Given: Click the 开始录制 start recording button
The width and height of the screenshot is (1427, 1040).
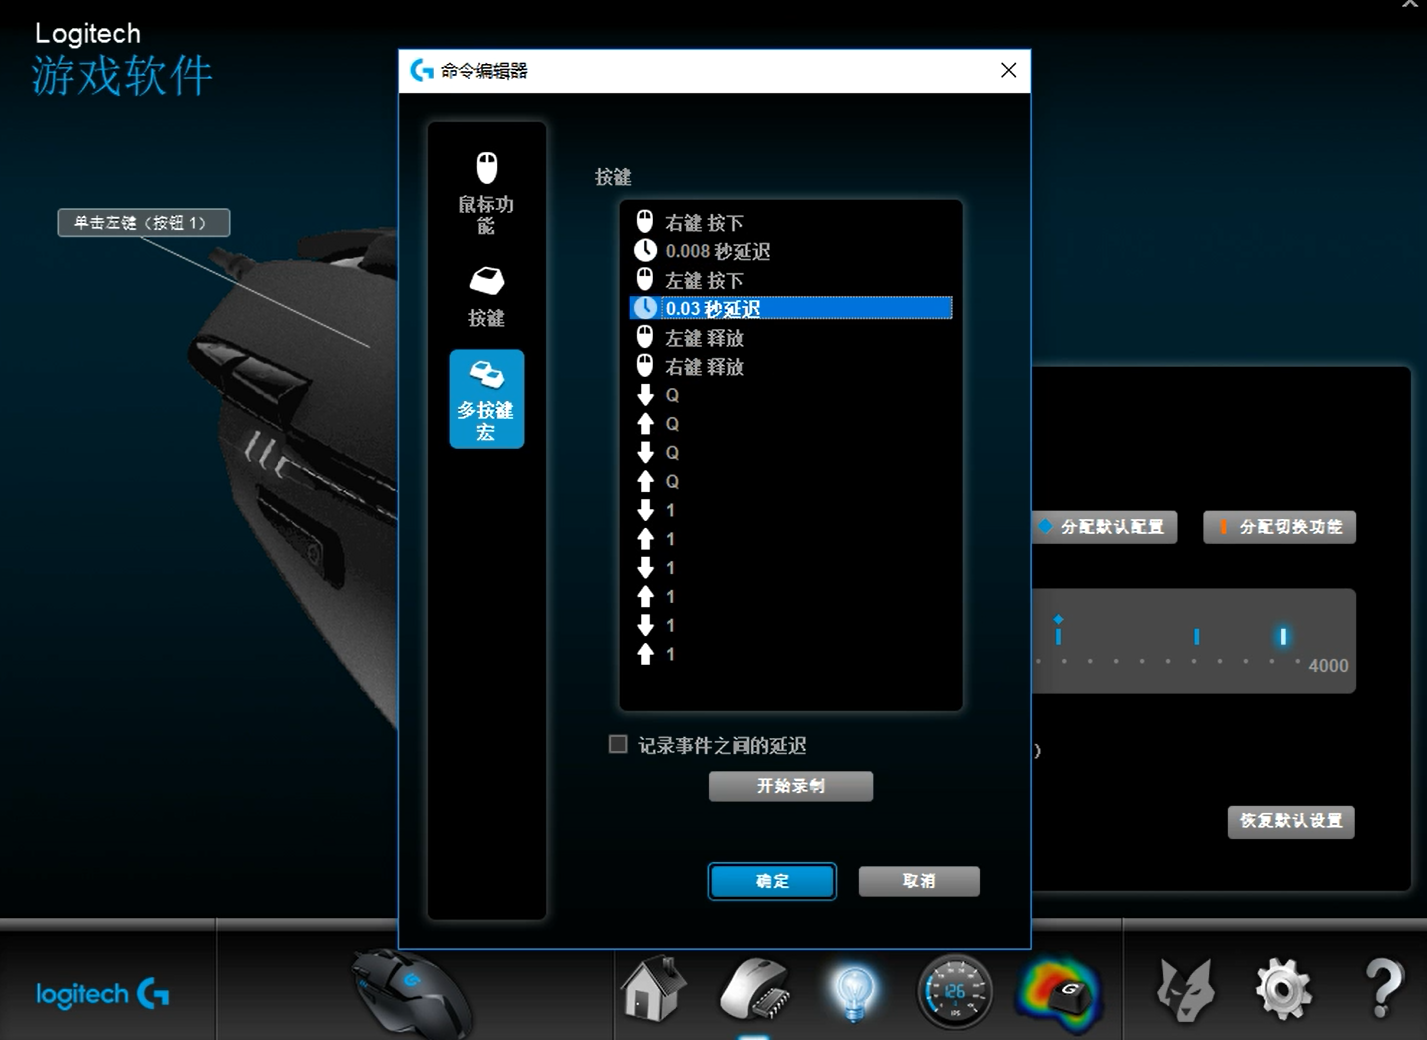Looking at the screenshot, I should tap(790, 786).
